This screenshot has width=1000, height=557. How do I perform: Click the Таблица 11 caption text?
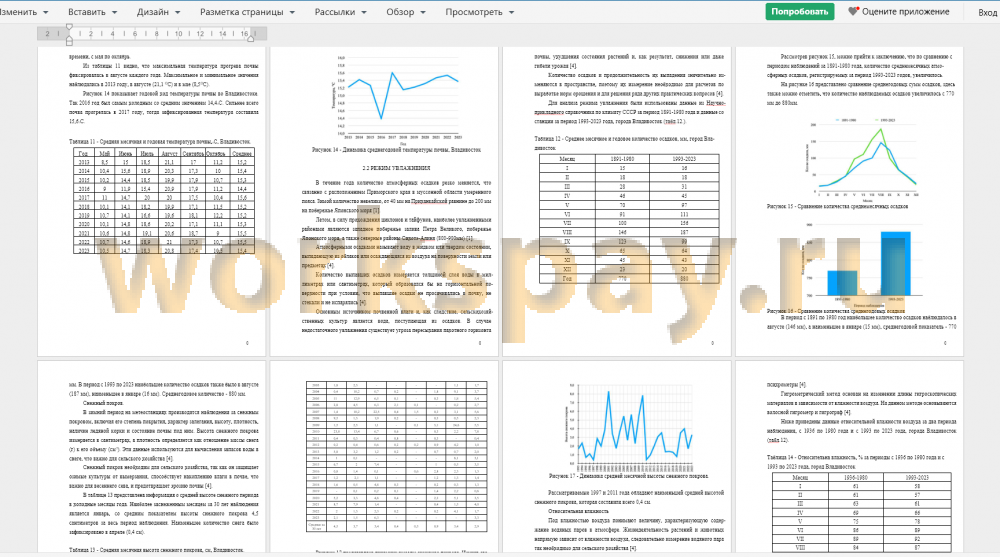159,142
